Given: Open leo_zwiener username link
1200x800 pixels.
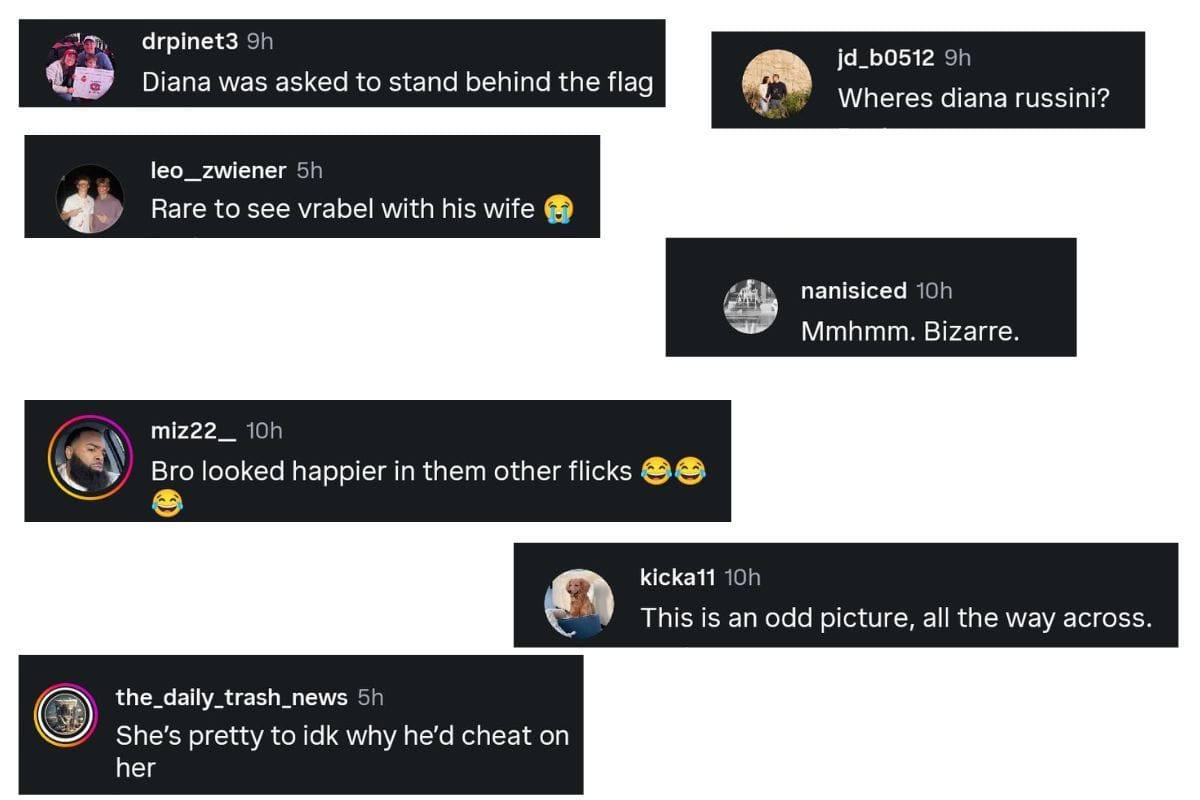Looking at the screenshot, I should click(218, 171).
